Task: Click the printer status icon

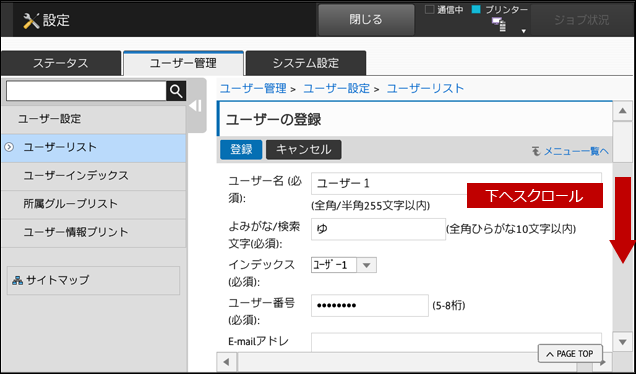Action: pyautogui.click(x=499, y=24)
